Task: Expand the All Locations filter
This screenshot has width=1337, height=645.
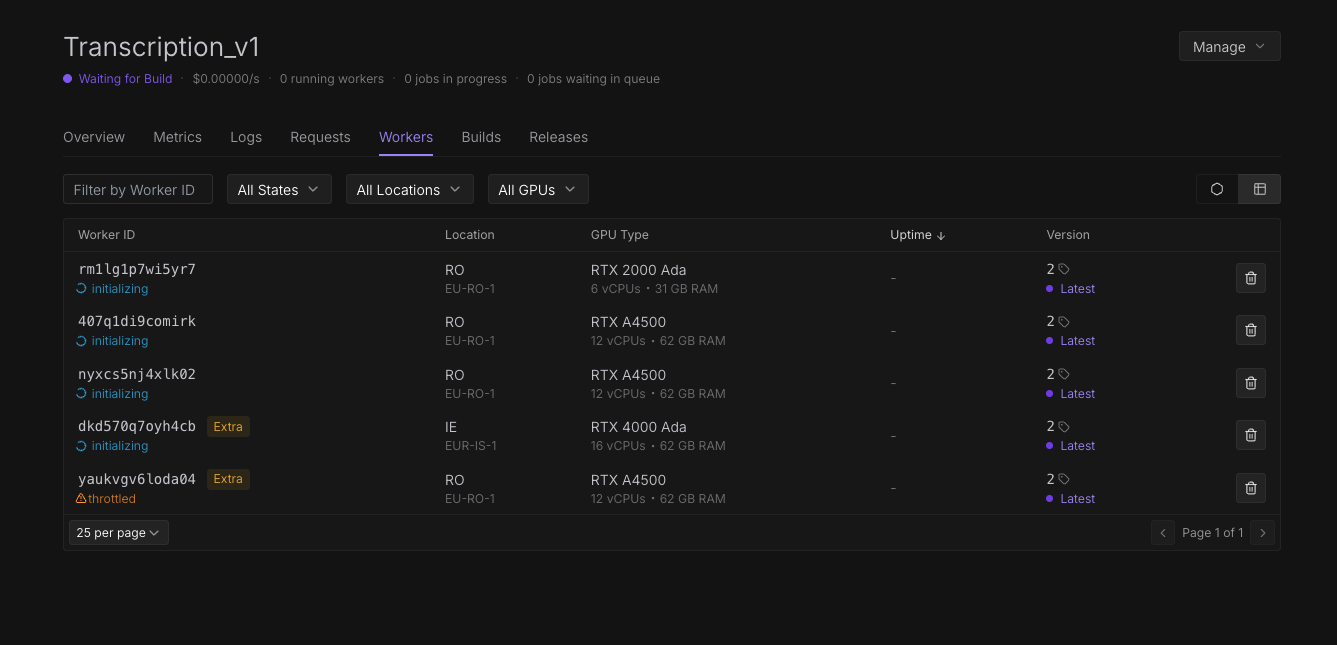Action: [x=409, y=190]
